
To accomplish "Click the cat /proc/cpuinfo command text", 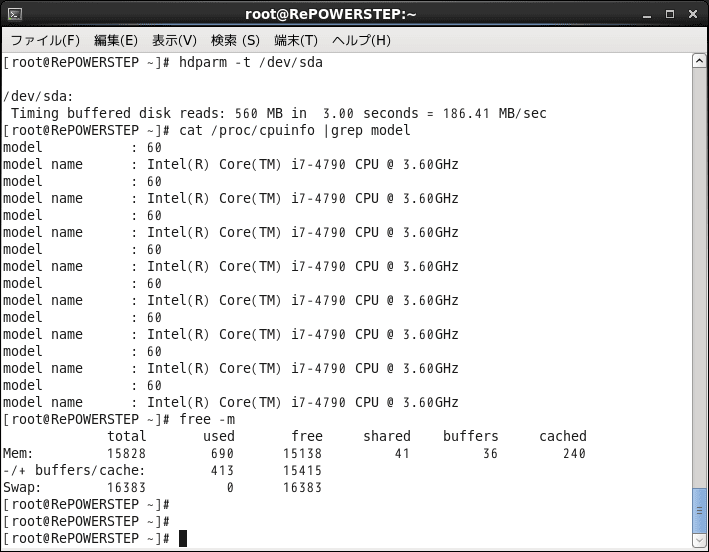I will [295, 131].
